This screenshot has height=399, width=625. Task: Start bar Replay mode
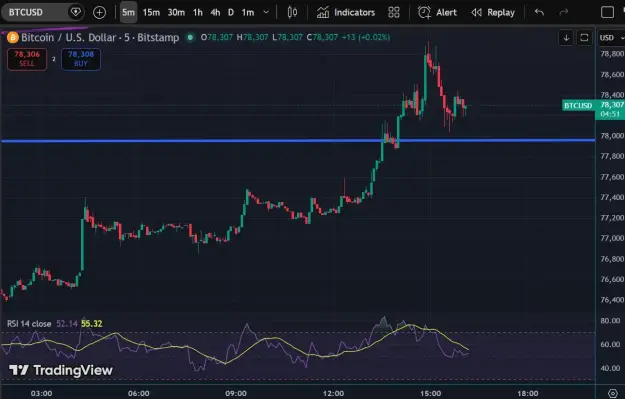click(x=493, y=12)
